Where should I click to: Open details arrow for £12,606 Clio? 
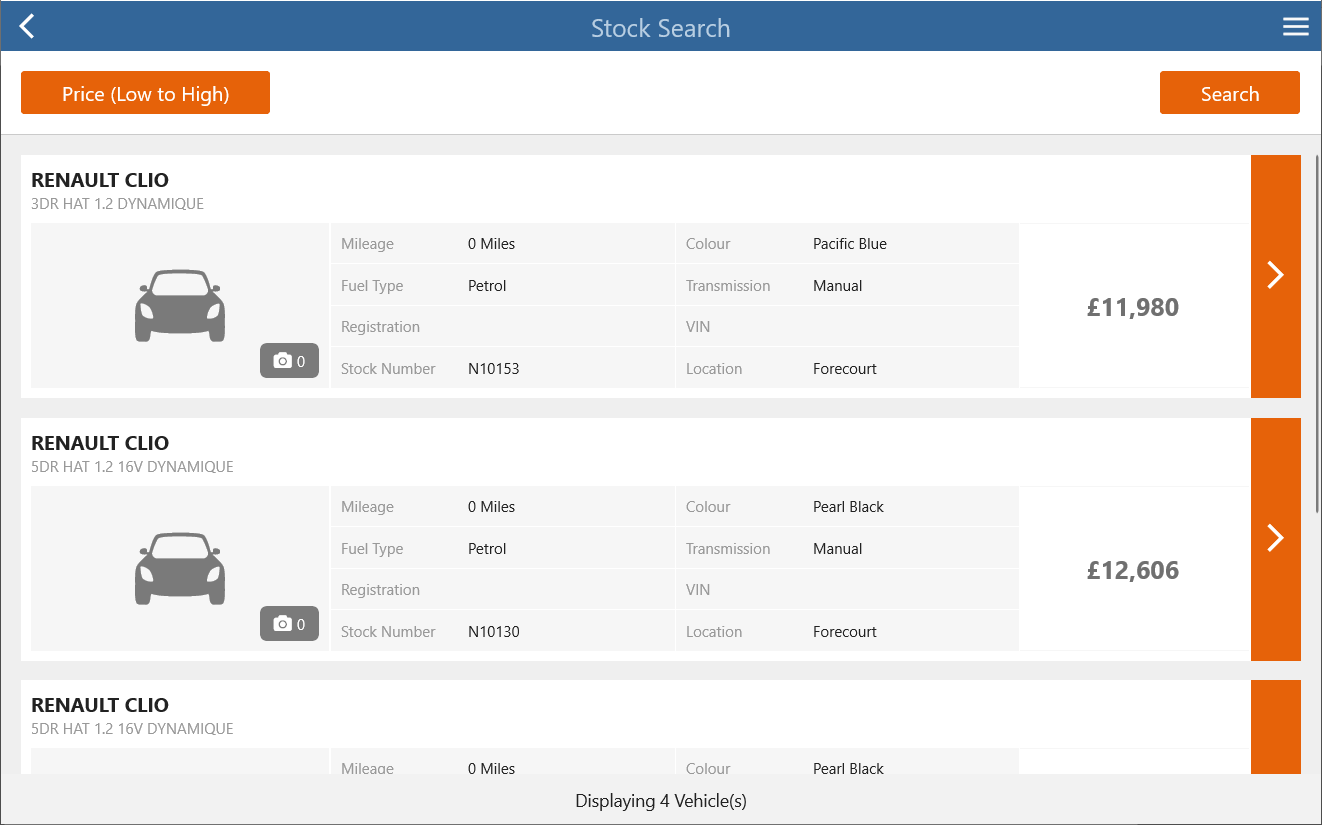1275,539
